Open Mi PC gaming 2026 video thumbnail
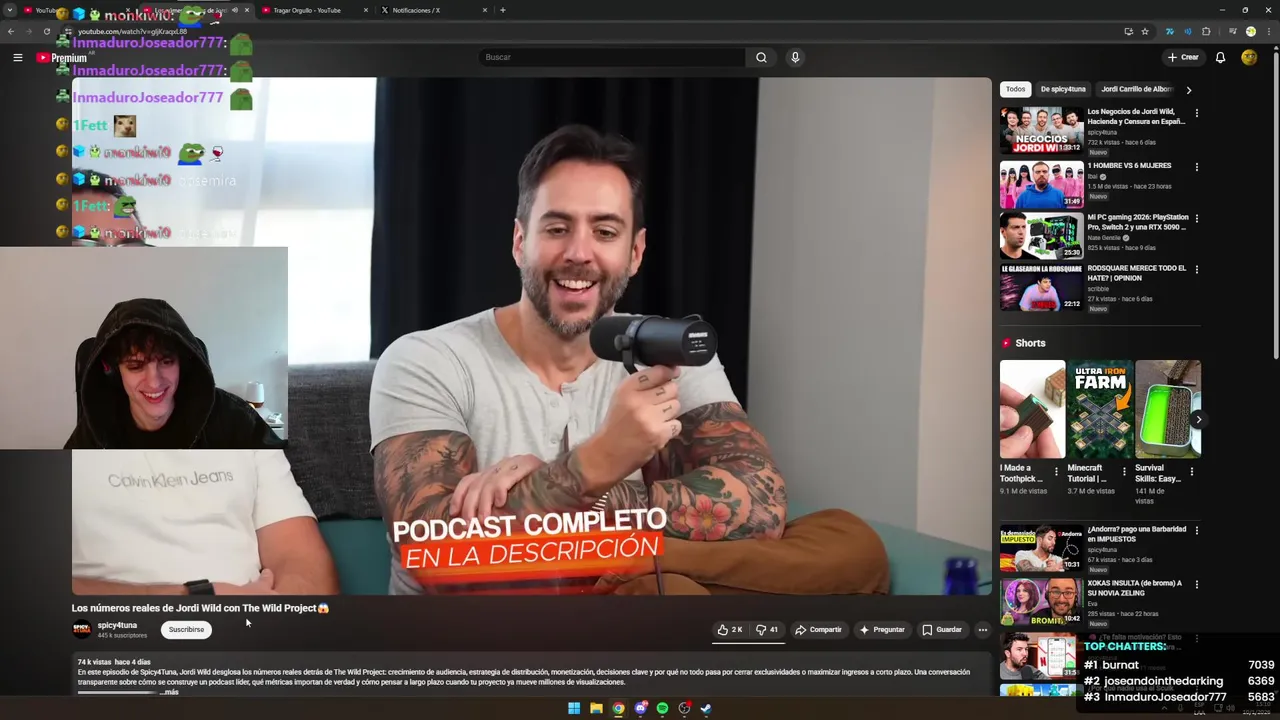 click(1042, 235)
